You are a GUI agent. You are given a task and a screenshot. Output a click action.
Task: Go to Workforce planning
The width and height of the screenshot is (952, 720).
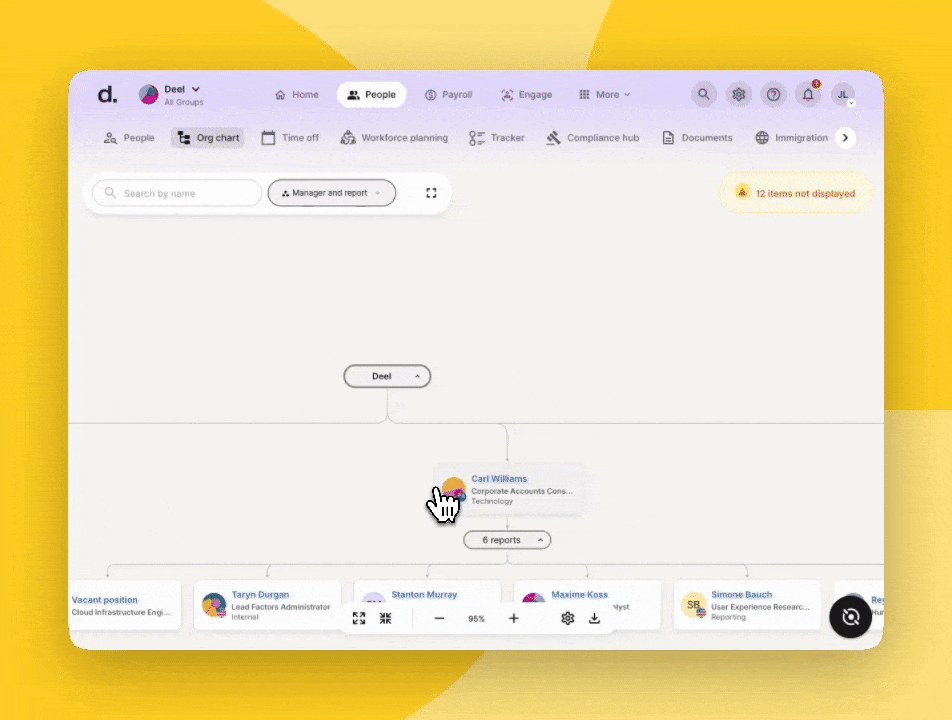click(x=394, y=138)
